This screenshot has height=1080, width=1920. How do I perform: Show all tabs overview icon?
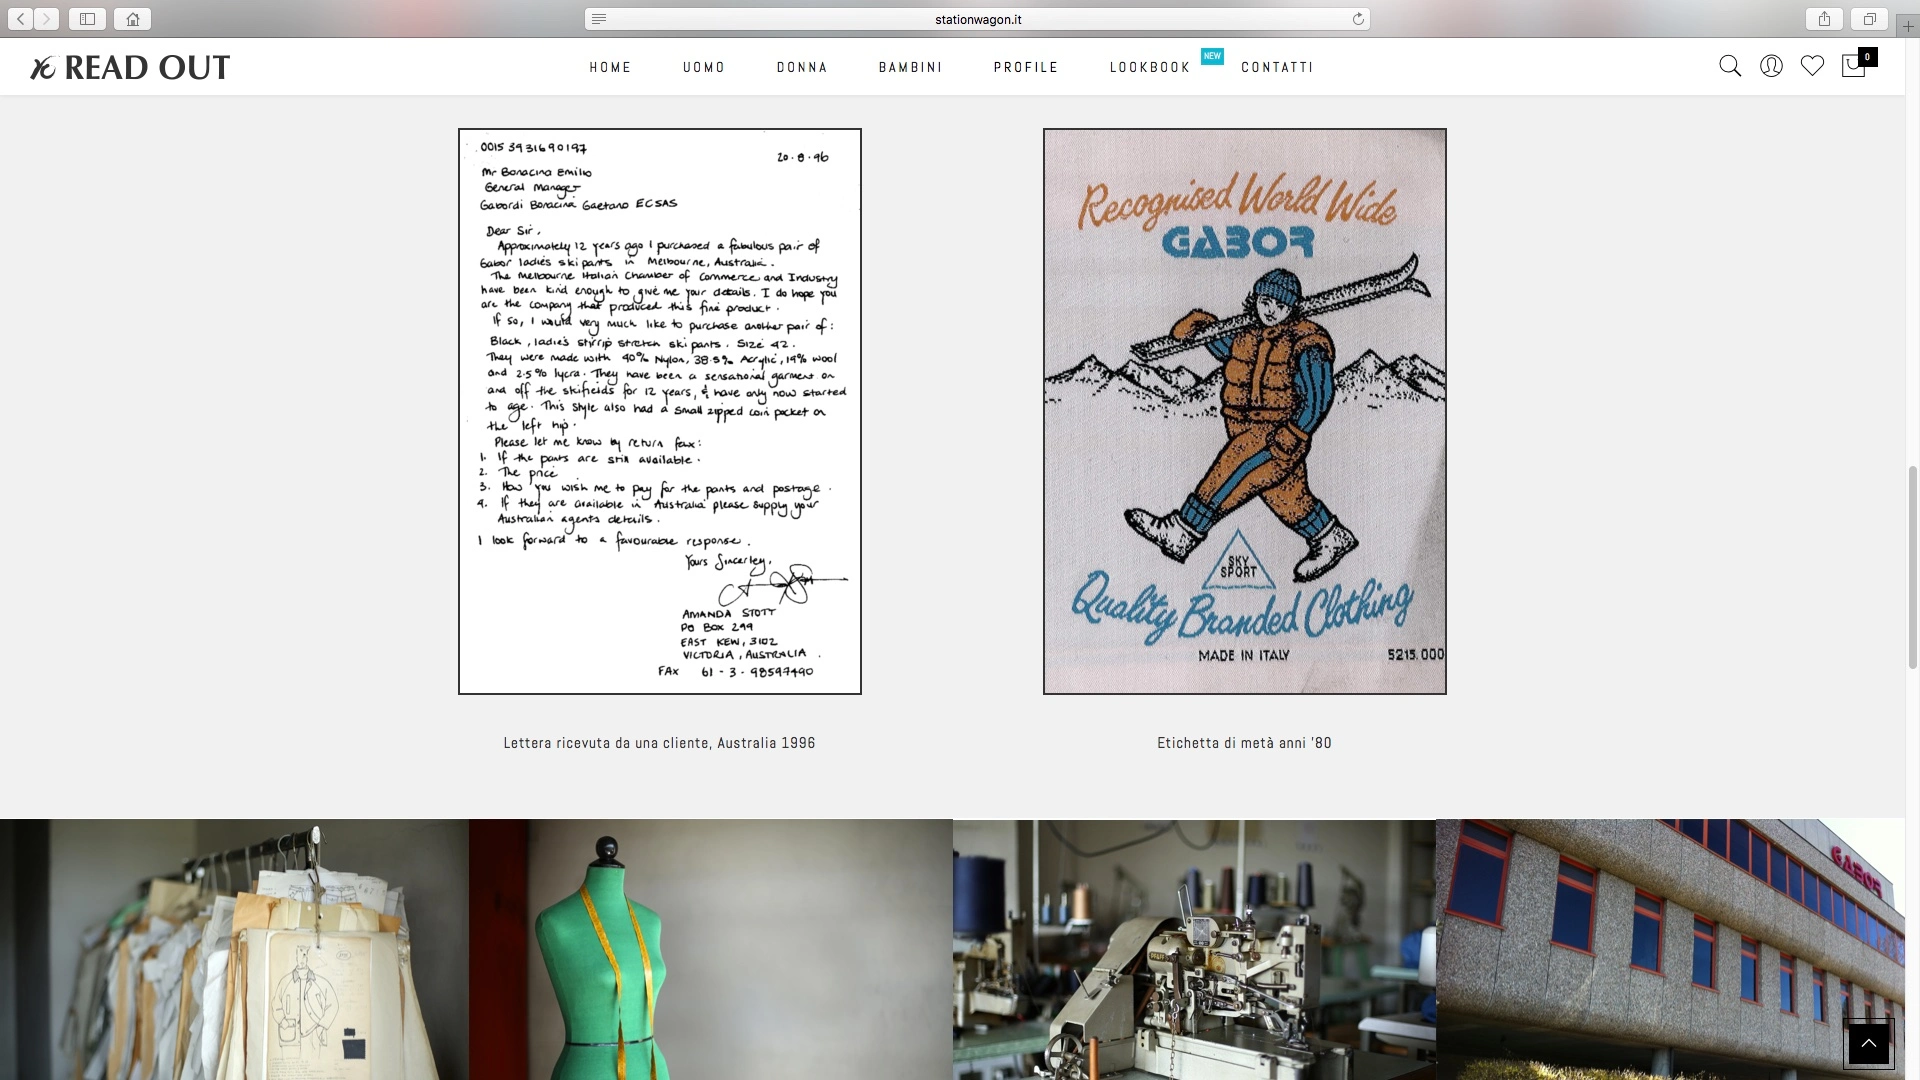[x=1869, y=19]
